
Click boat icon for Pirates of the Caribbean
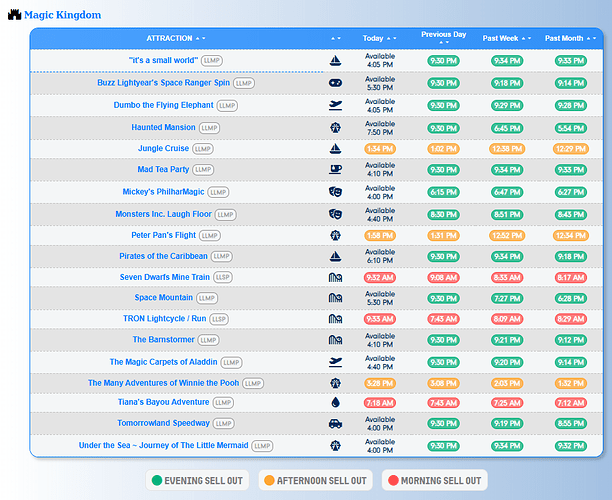tap(335, 256)
